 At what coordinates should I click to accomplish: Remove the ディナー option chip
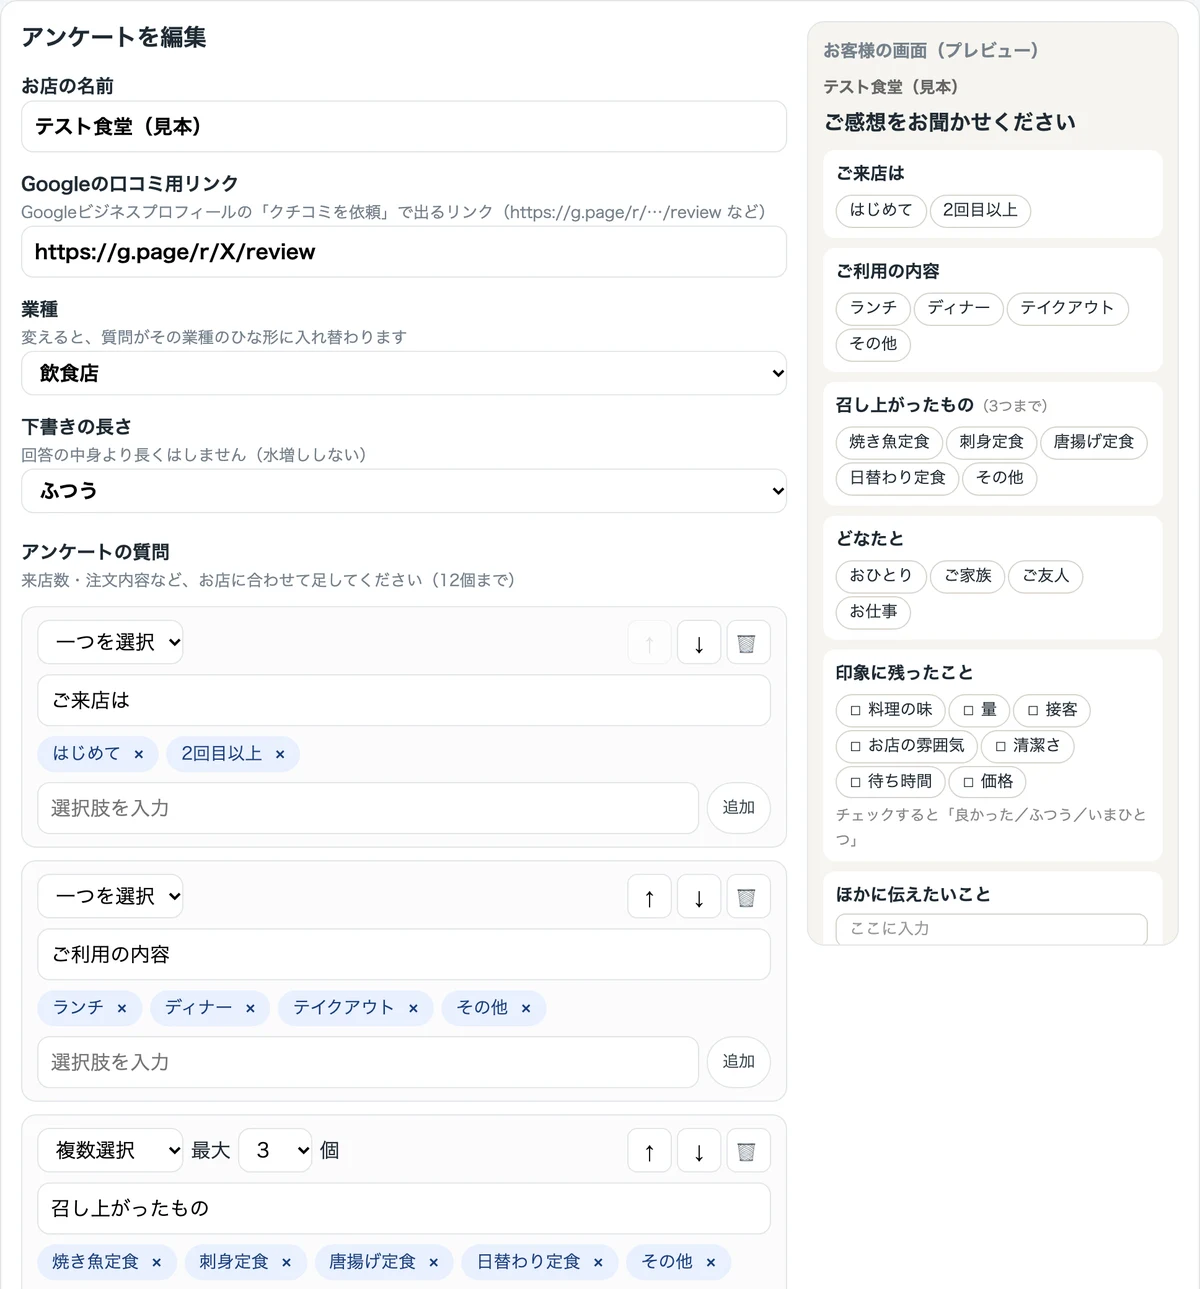250,1008
